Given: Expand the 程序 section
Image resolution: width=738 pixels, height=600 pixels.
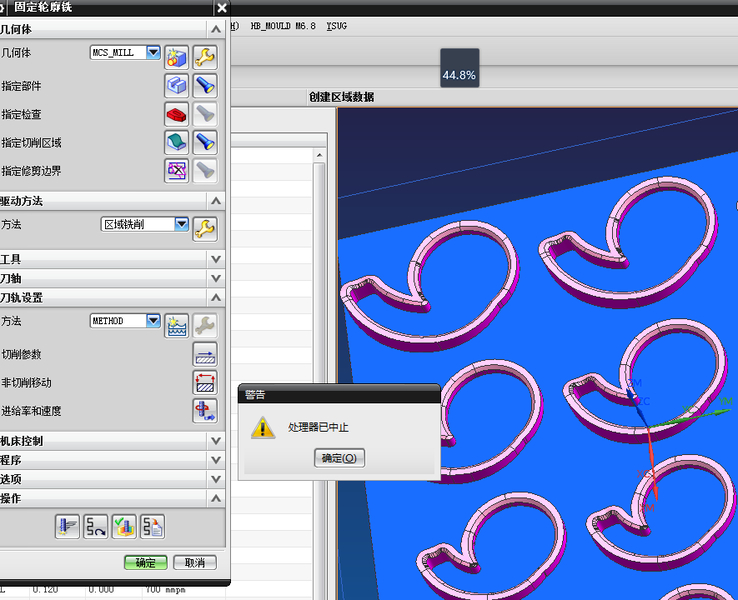Looking at the screenshot, I should pos(216,460).
